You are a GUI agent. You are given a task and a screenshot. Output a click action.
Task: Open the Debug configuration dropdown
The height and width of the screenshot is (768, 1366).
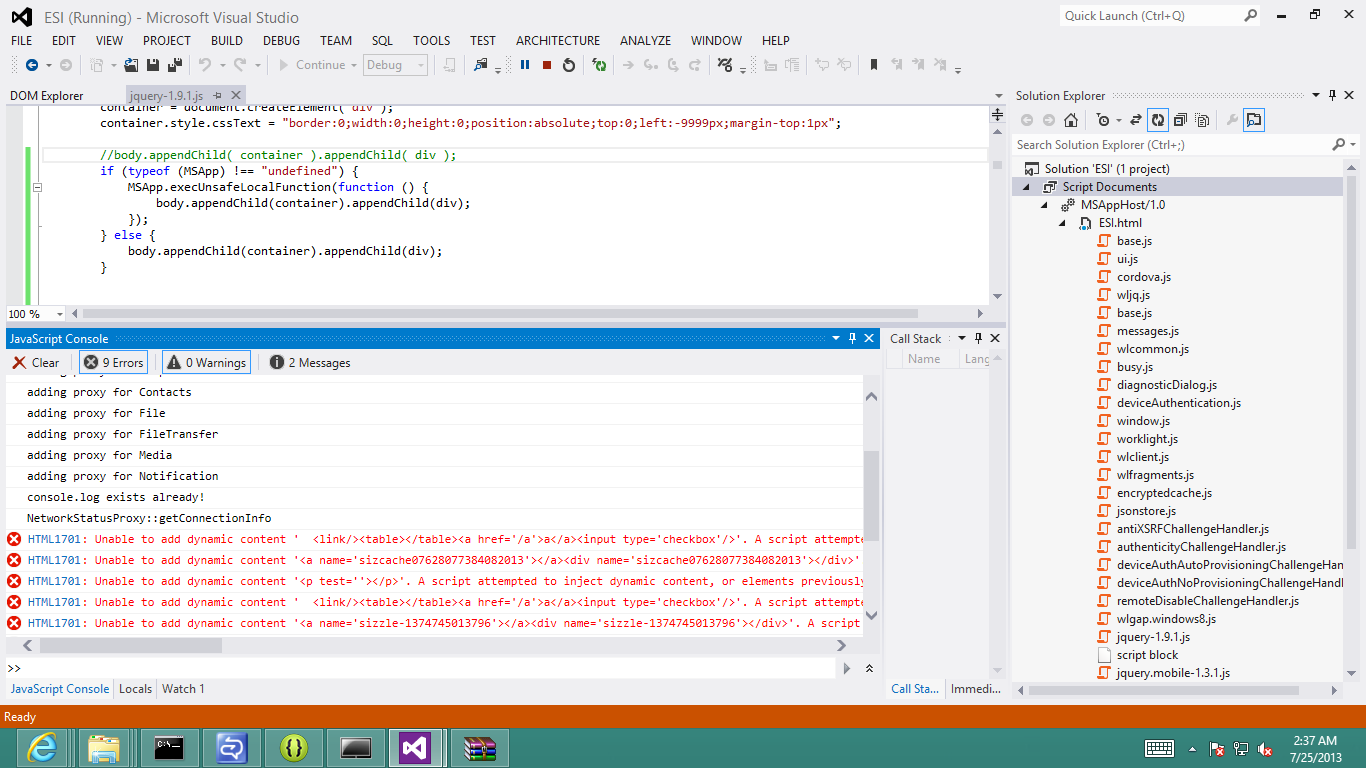pos(395,65)
